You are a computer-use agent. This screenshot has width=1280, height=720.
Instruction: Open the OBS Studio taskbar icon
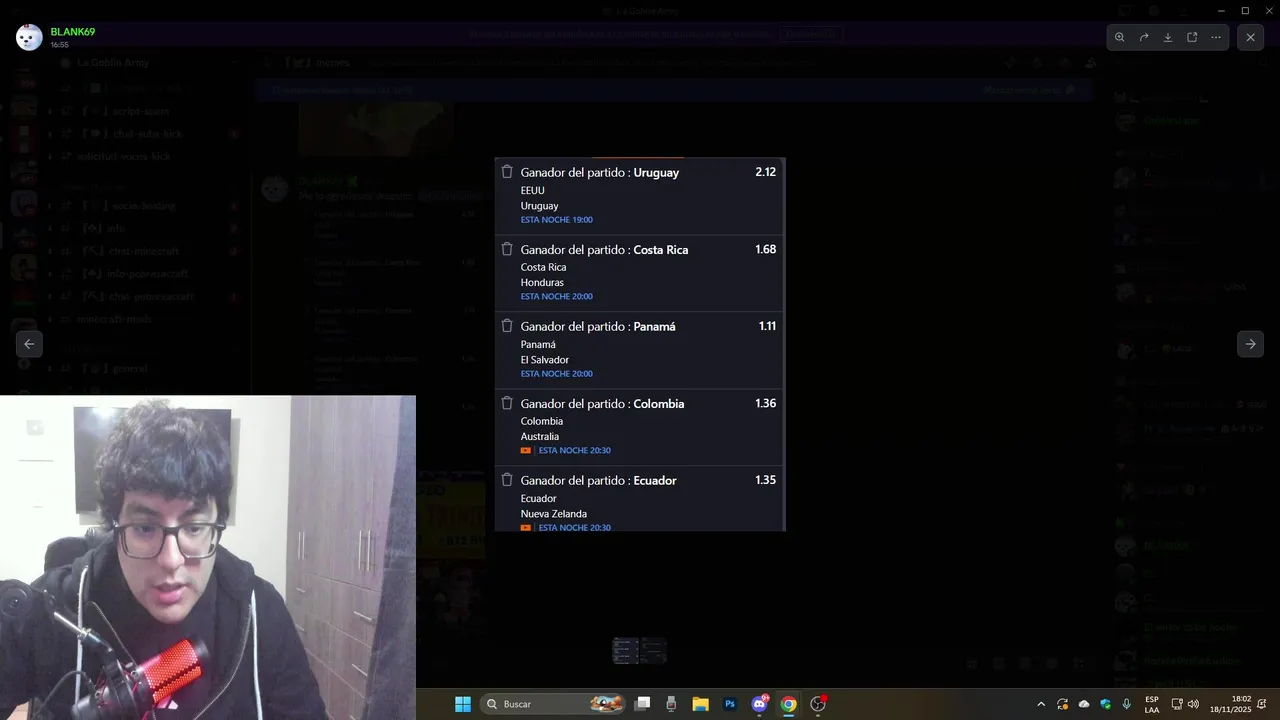click(818, 704)
